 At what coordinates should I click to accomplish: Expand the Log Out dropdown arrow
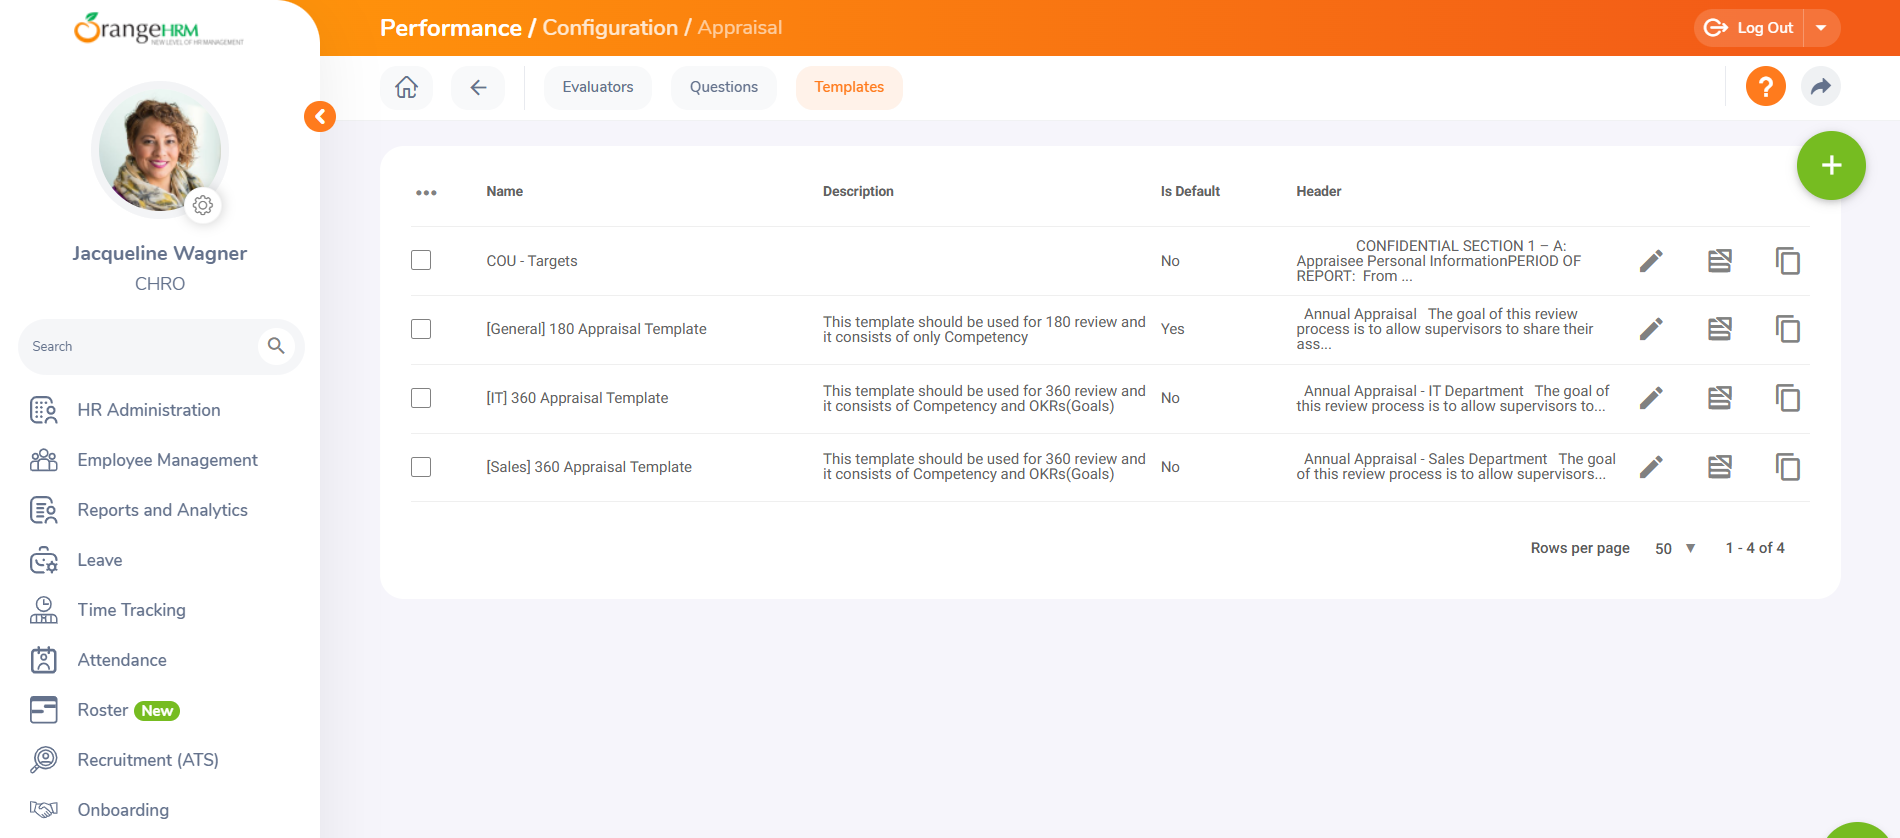[x=1821, y=28]
